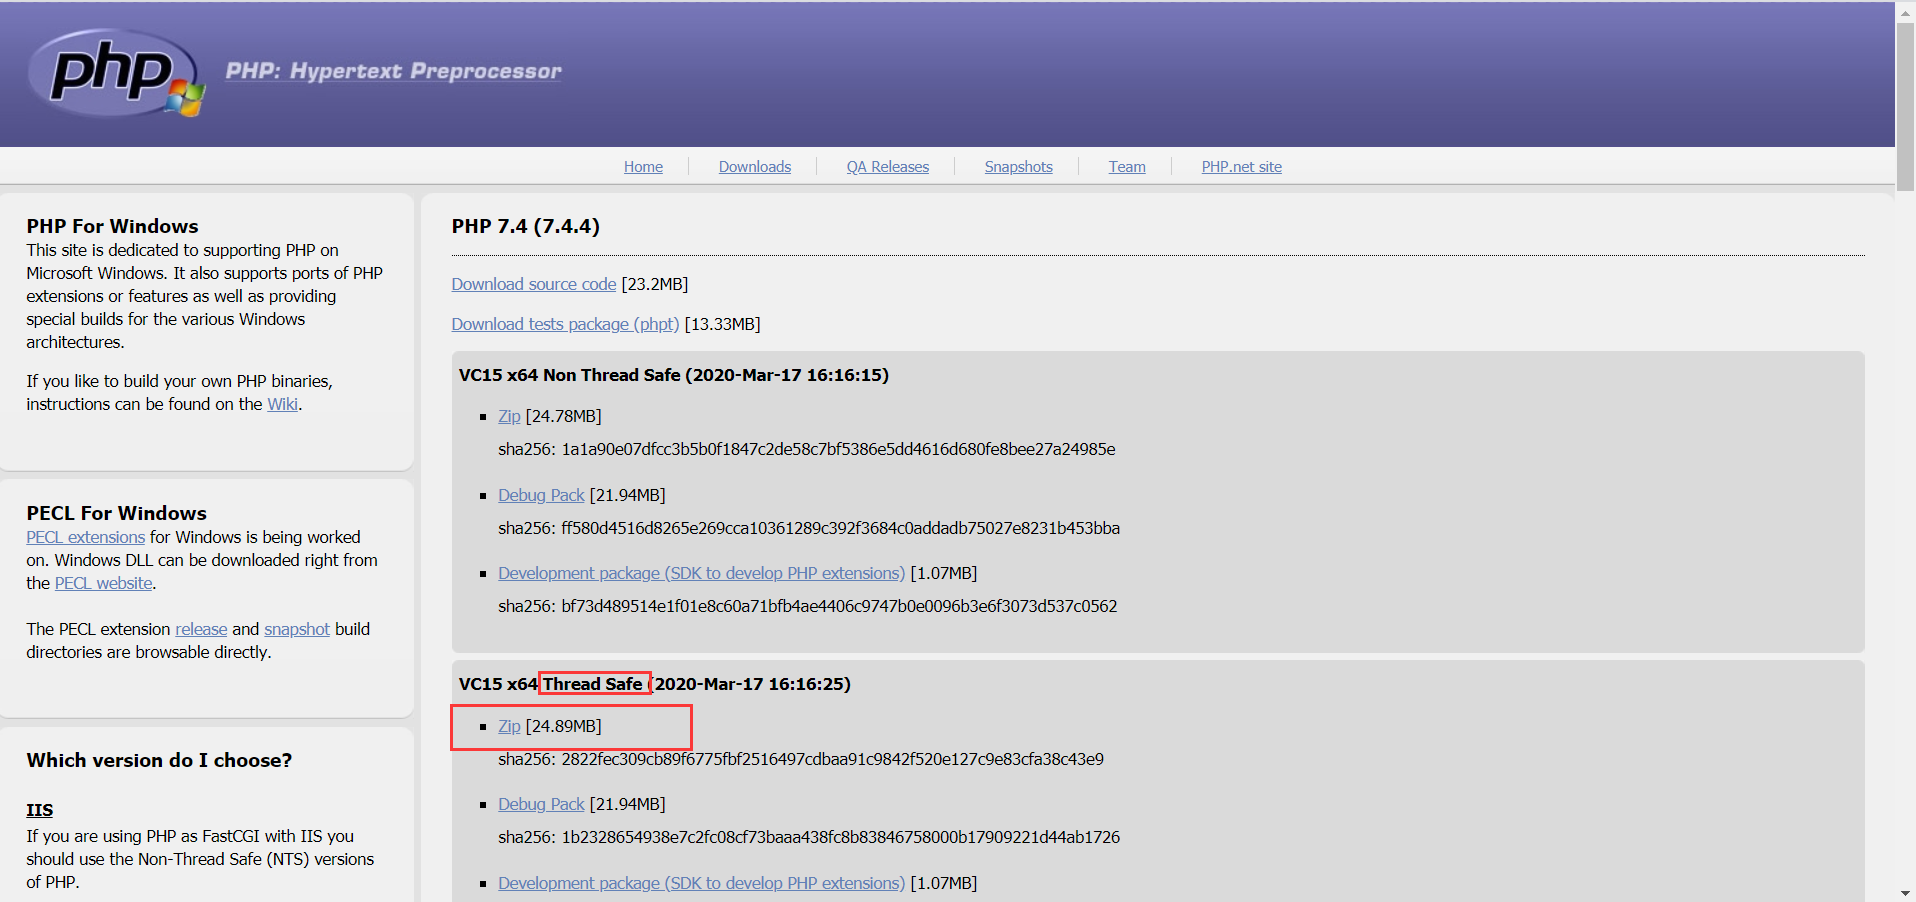The width and height of the screenshot is (1916, 902).
Task: Download Non Thread Safe Debug Pack
Action: click(541, 495)
